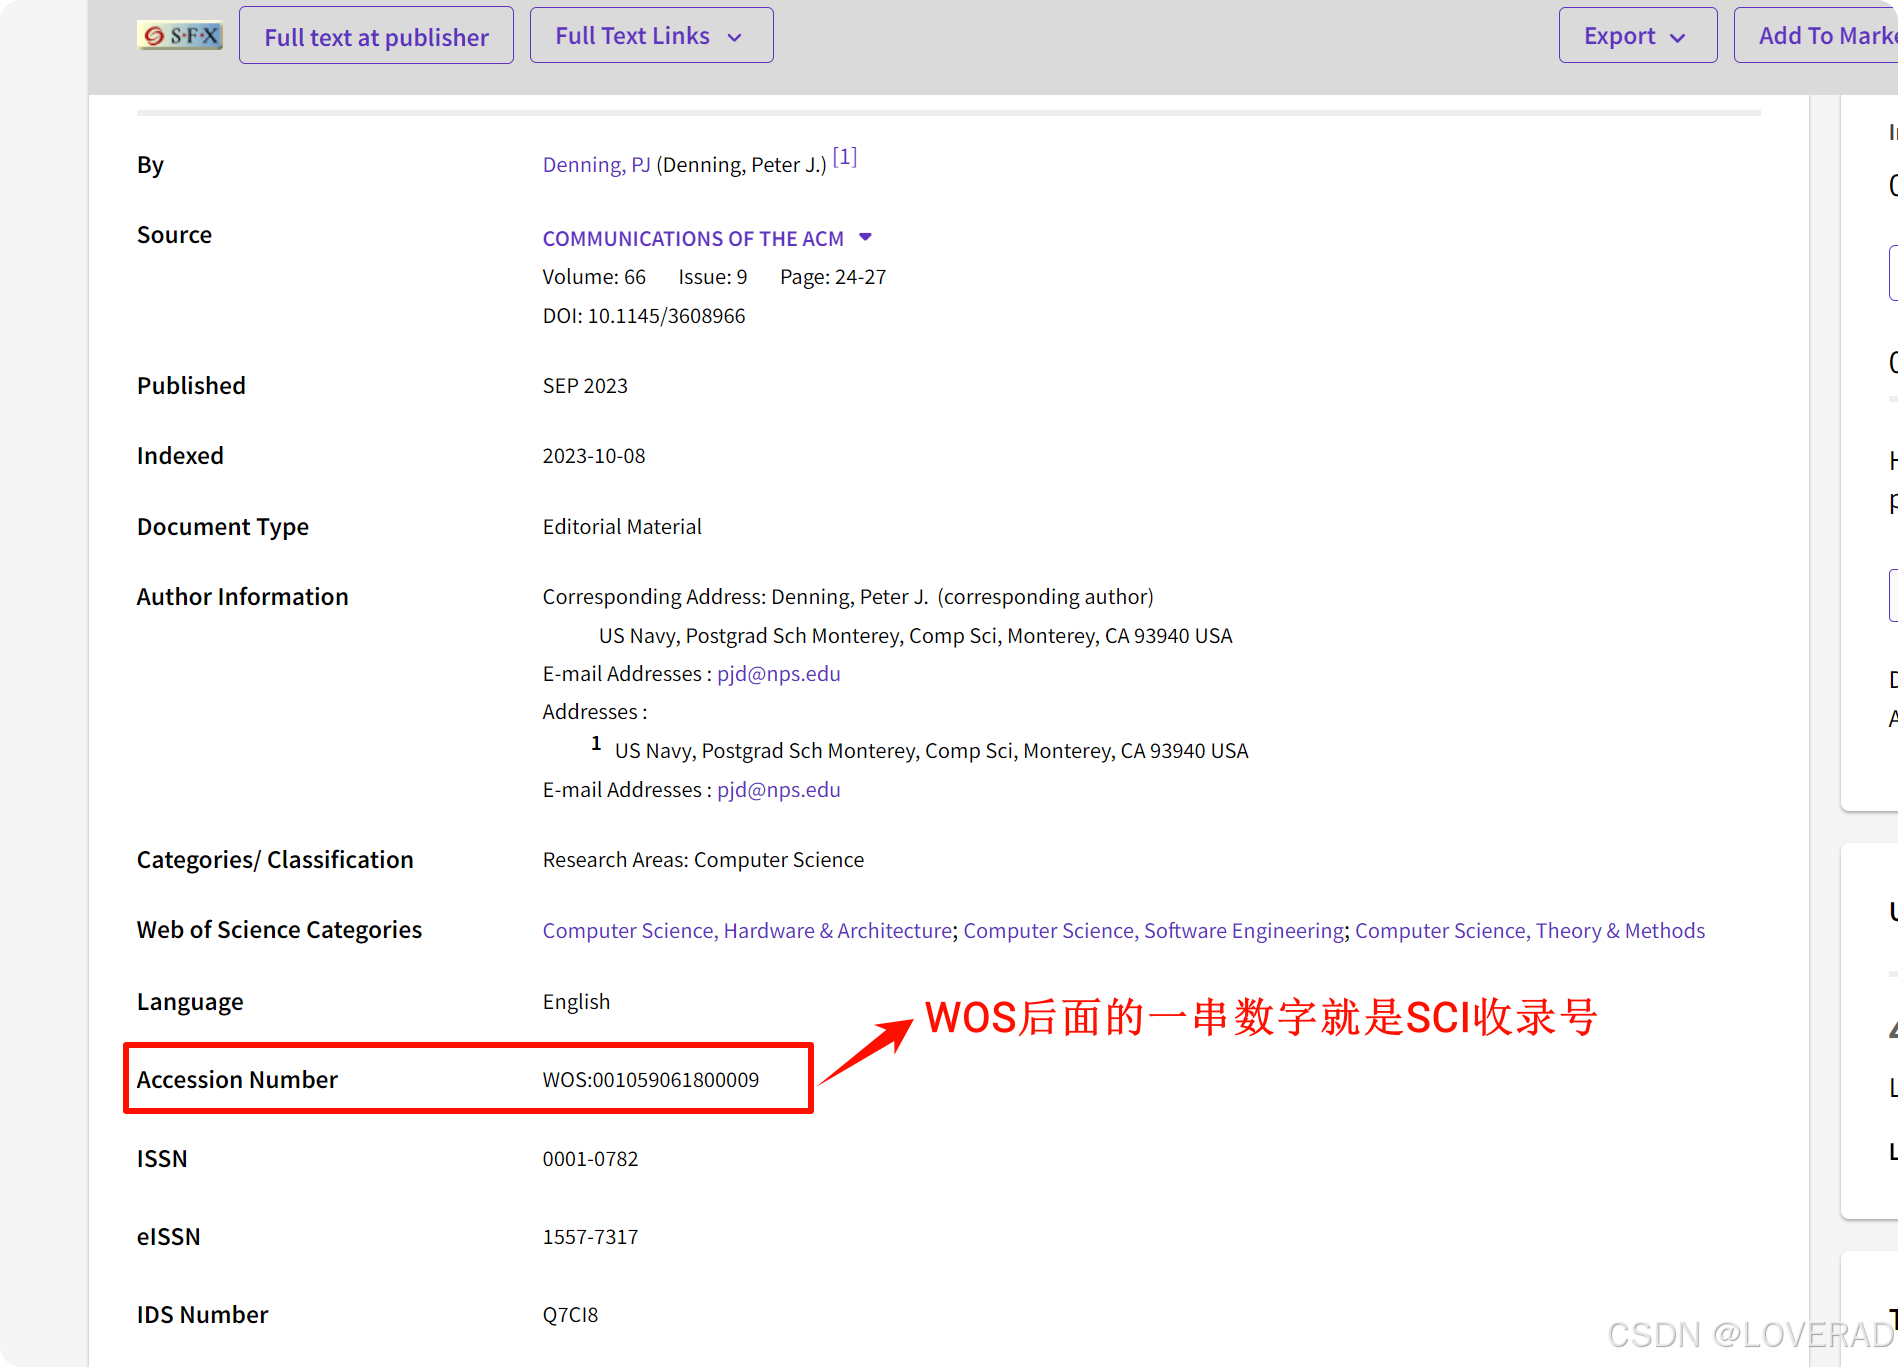This screenshot has height=1367, width=1898.
Task: Open COMMUNICATIONS OF THE ACM journal link
Action: 693,239
